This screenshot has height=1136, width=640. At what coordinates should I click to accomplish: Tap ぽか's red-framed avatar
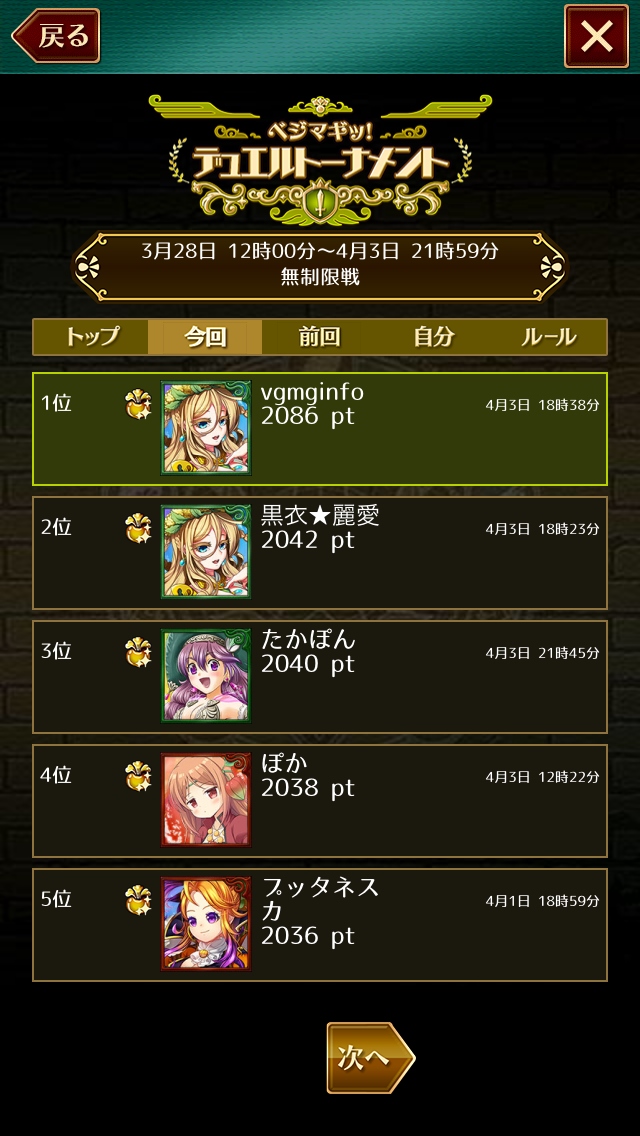206,800
